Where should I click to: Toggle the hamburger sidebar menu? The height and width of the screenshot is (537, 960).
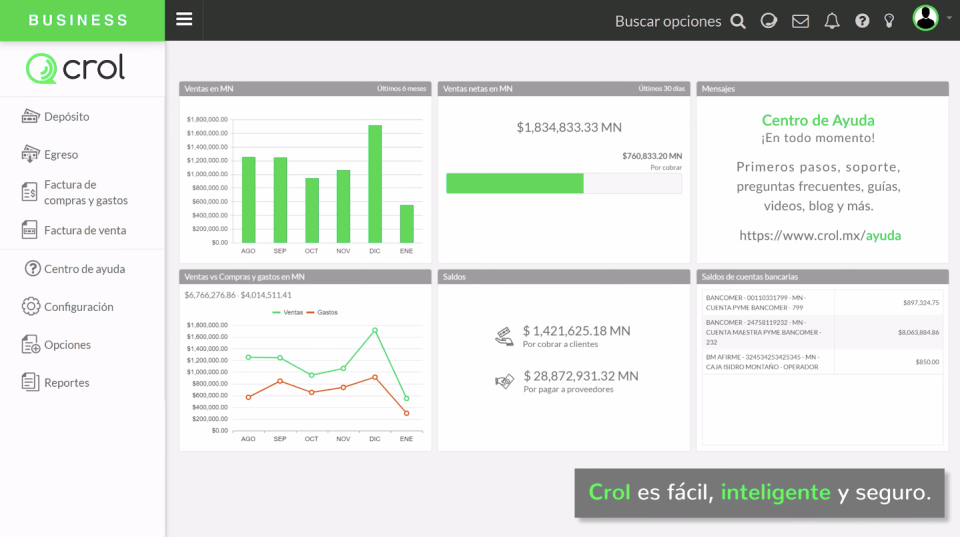point(184,20)
